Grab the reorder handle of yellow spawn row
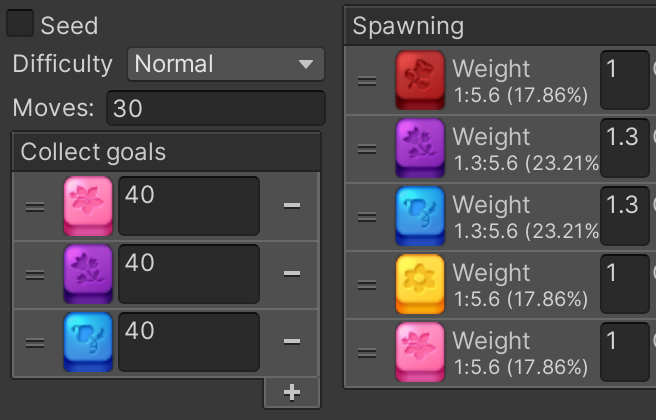The height and width of the screenshot is (420, 656). point(367,285)
